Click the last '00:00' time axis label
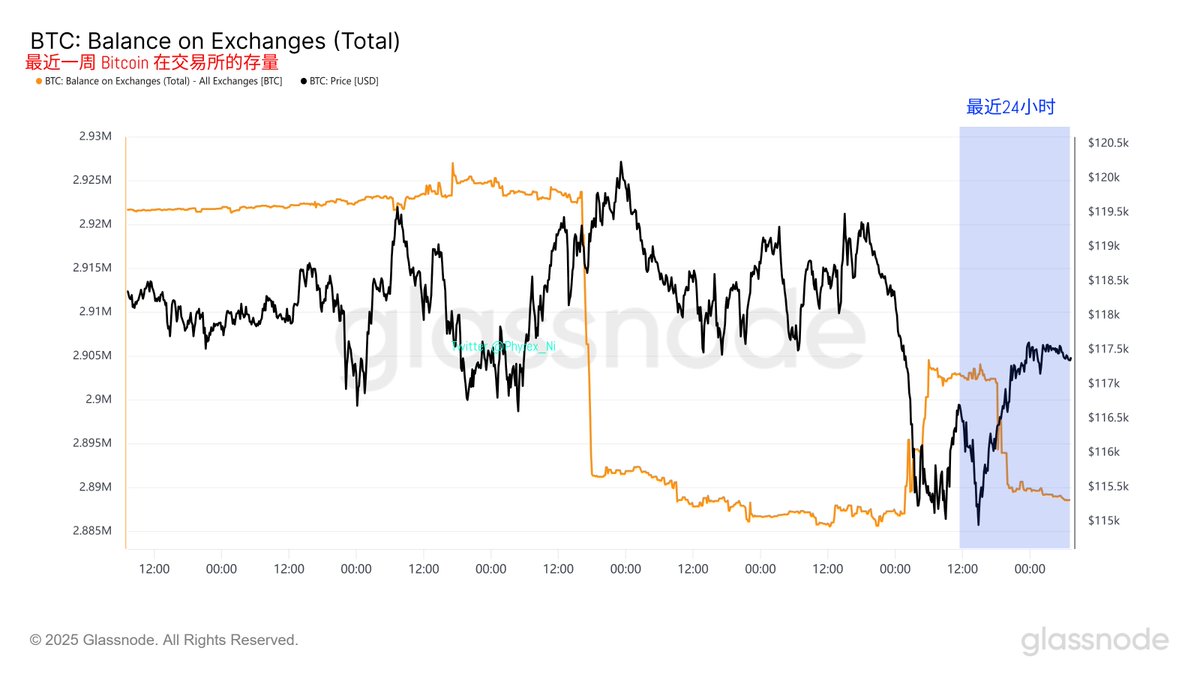 point(1030,569)
